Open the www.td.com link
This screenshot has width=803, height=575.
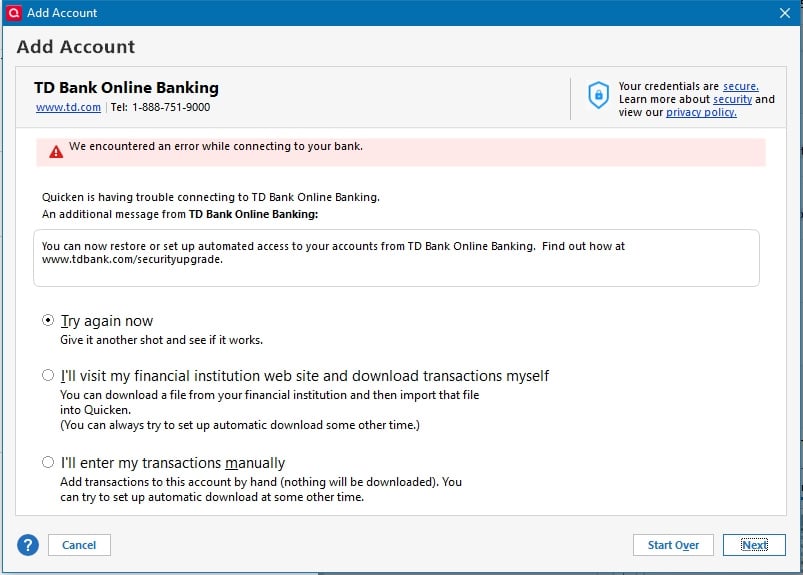[68, 107]
